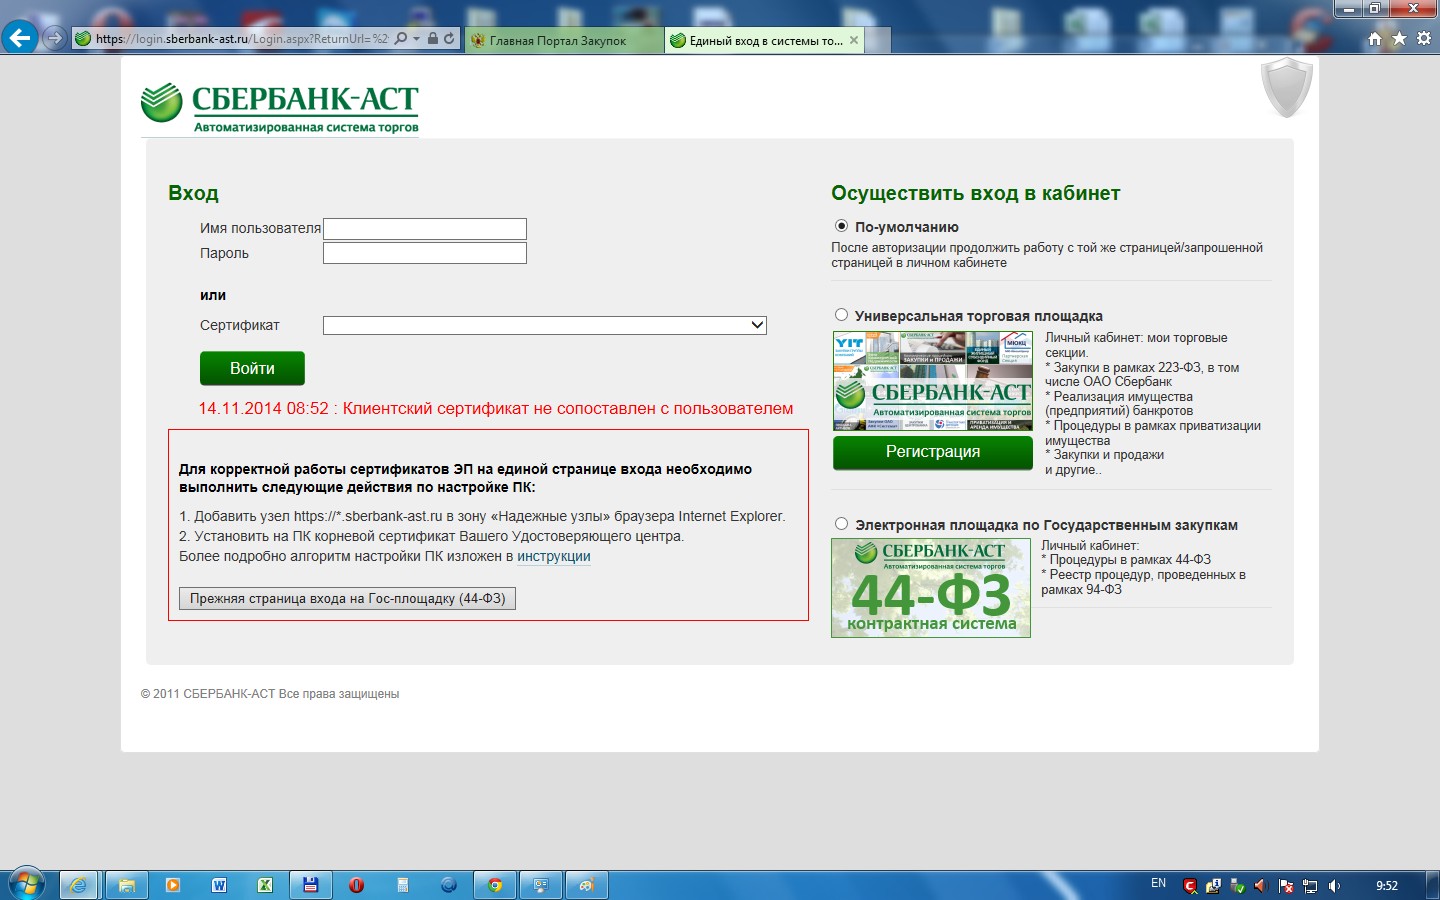Select 'Электронная площадка по Государственным закупкам' radio
The width and height of the screenshot is (1440, 900).
point(841,524)
